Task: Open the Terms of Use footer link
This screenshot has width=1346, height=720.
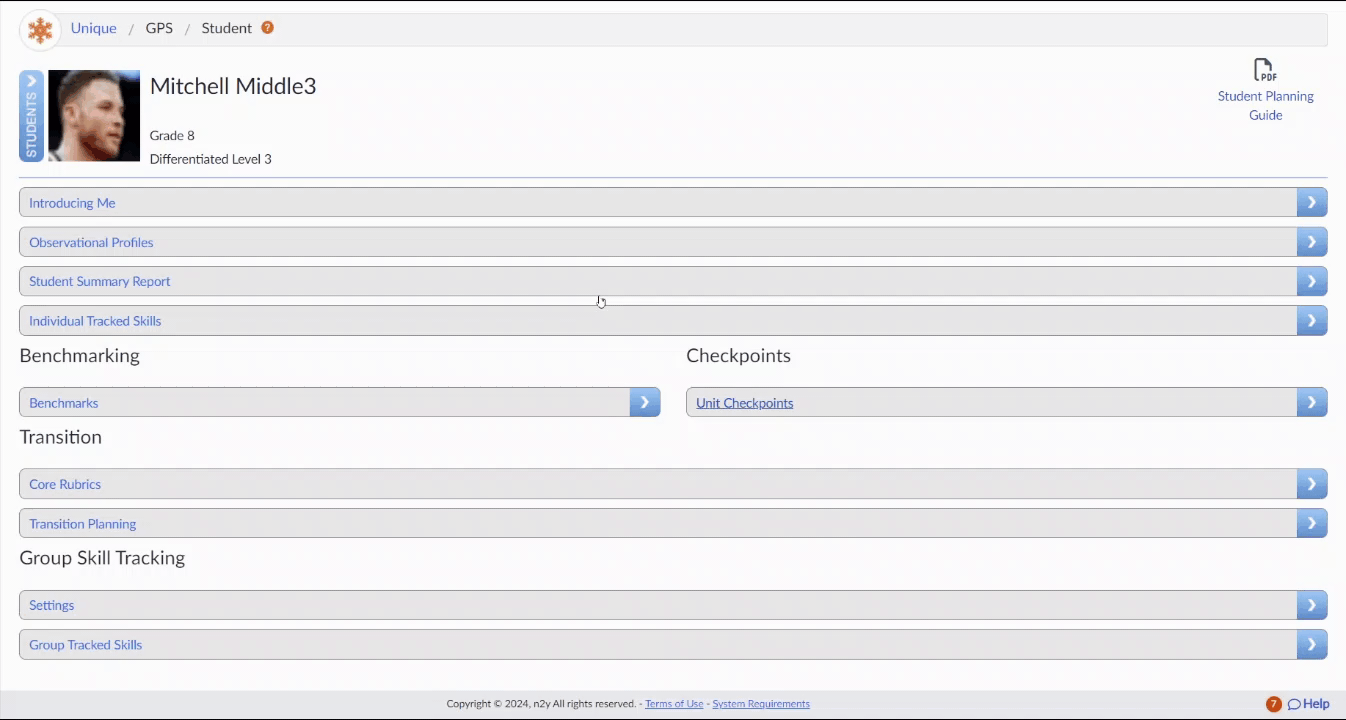Action: pos(674,704)
